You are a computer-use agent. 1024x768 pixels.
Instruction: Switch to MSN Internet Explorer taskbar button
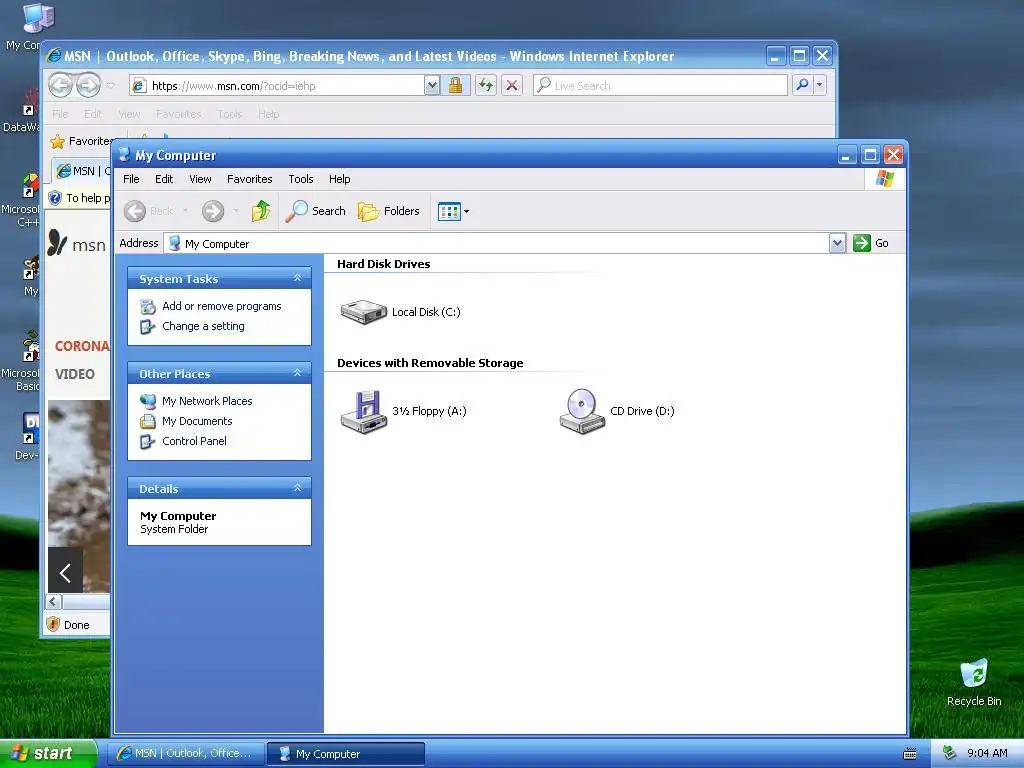tap(185, 754)
